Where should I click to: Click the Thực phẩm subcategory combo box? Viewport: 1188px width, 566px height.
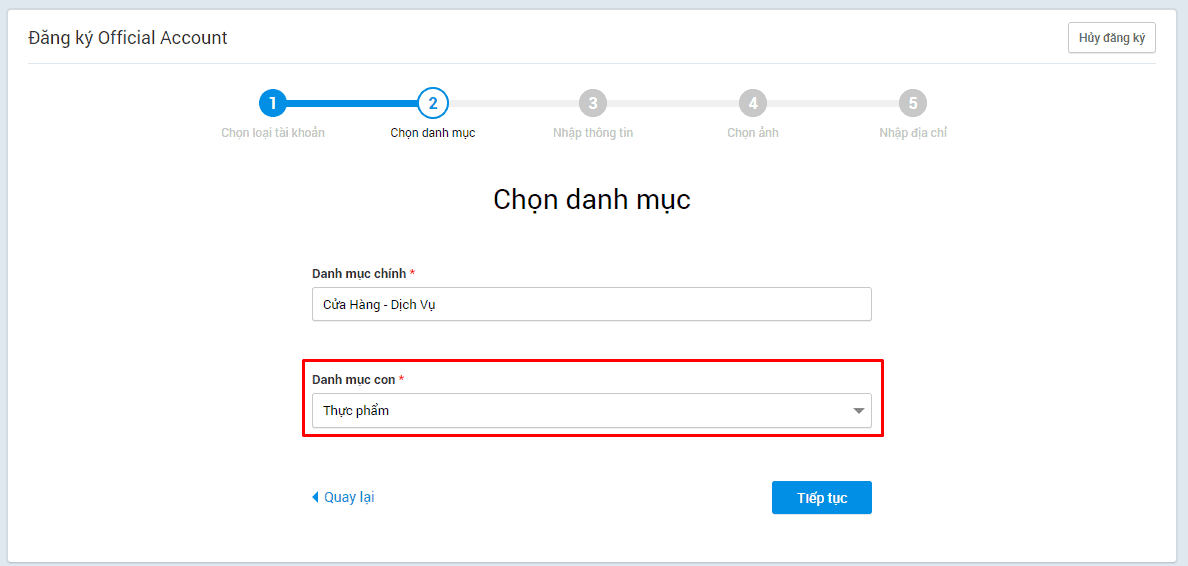(x=580, y=411)
